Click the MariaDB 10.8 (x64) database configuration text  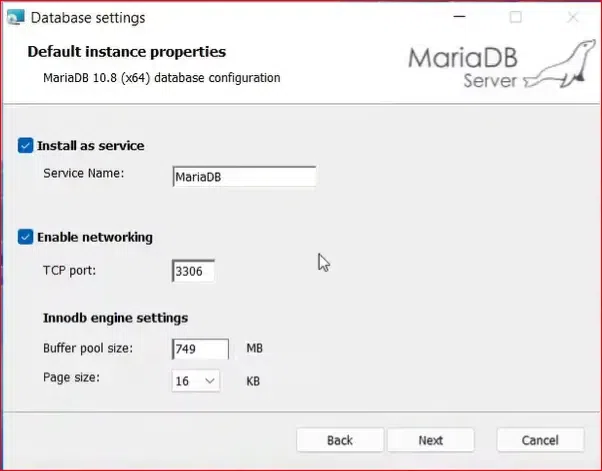[162, 78]
